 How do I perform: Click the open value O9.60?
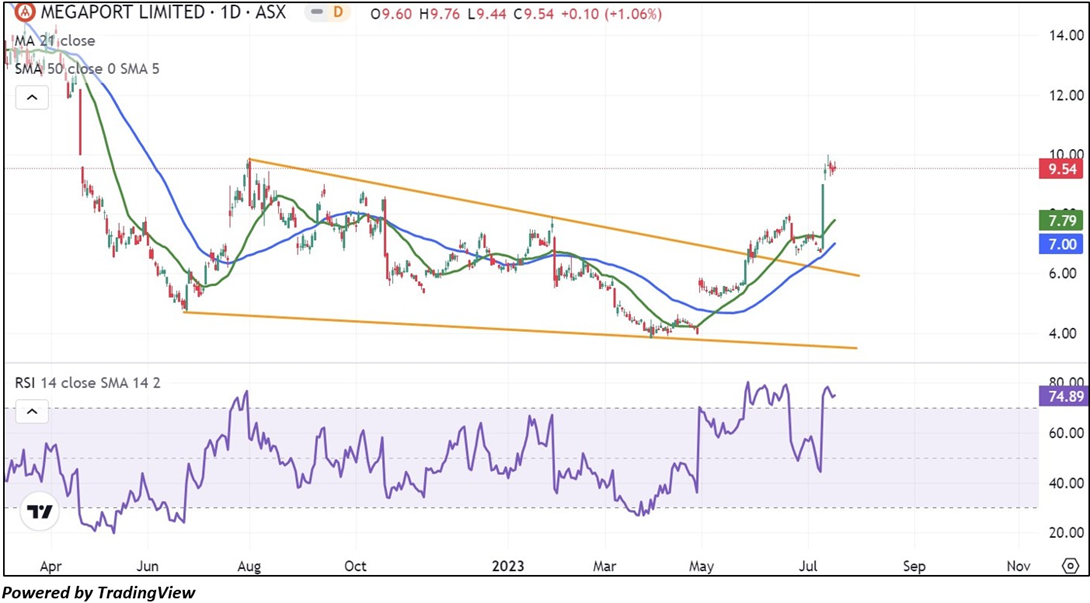pyautogui.click(x=391, y=14)
